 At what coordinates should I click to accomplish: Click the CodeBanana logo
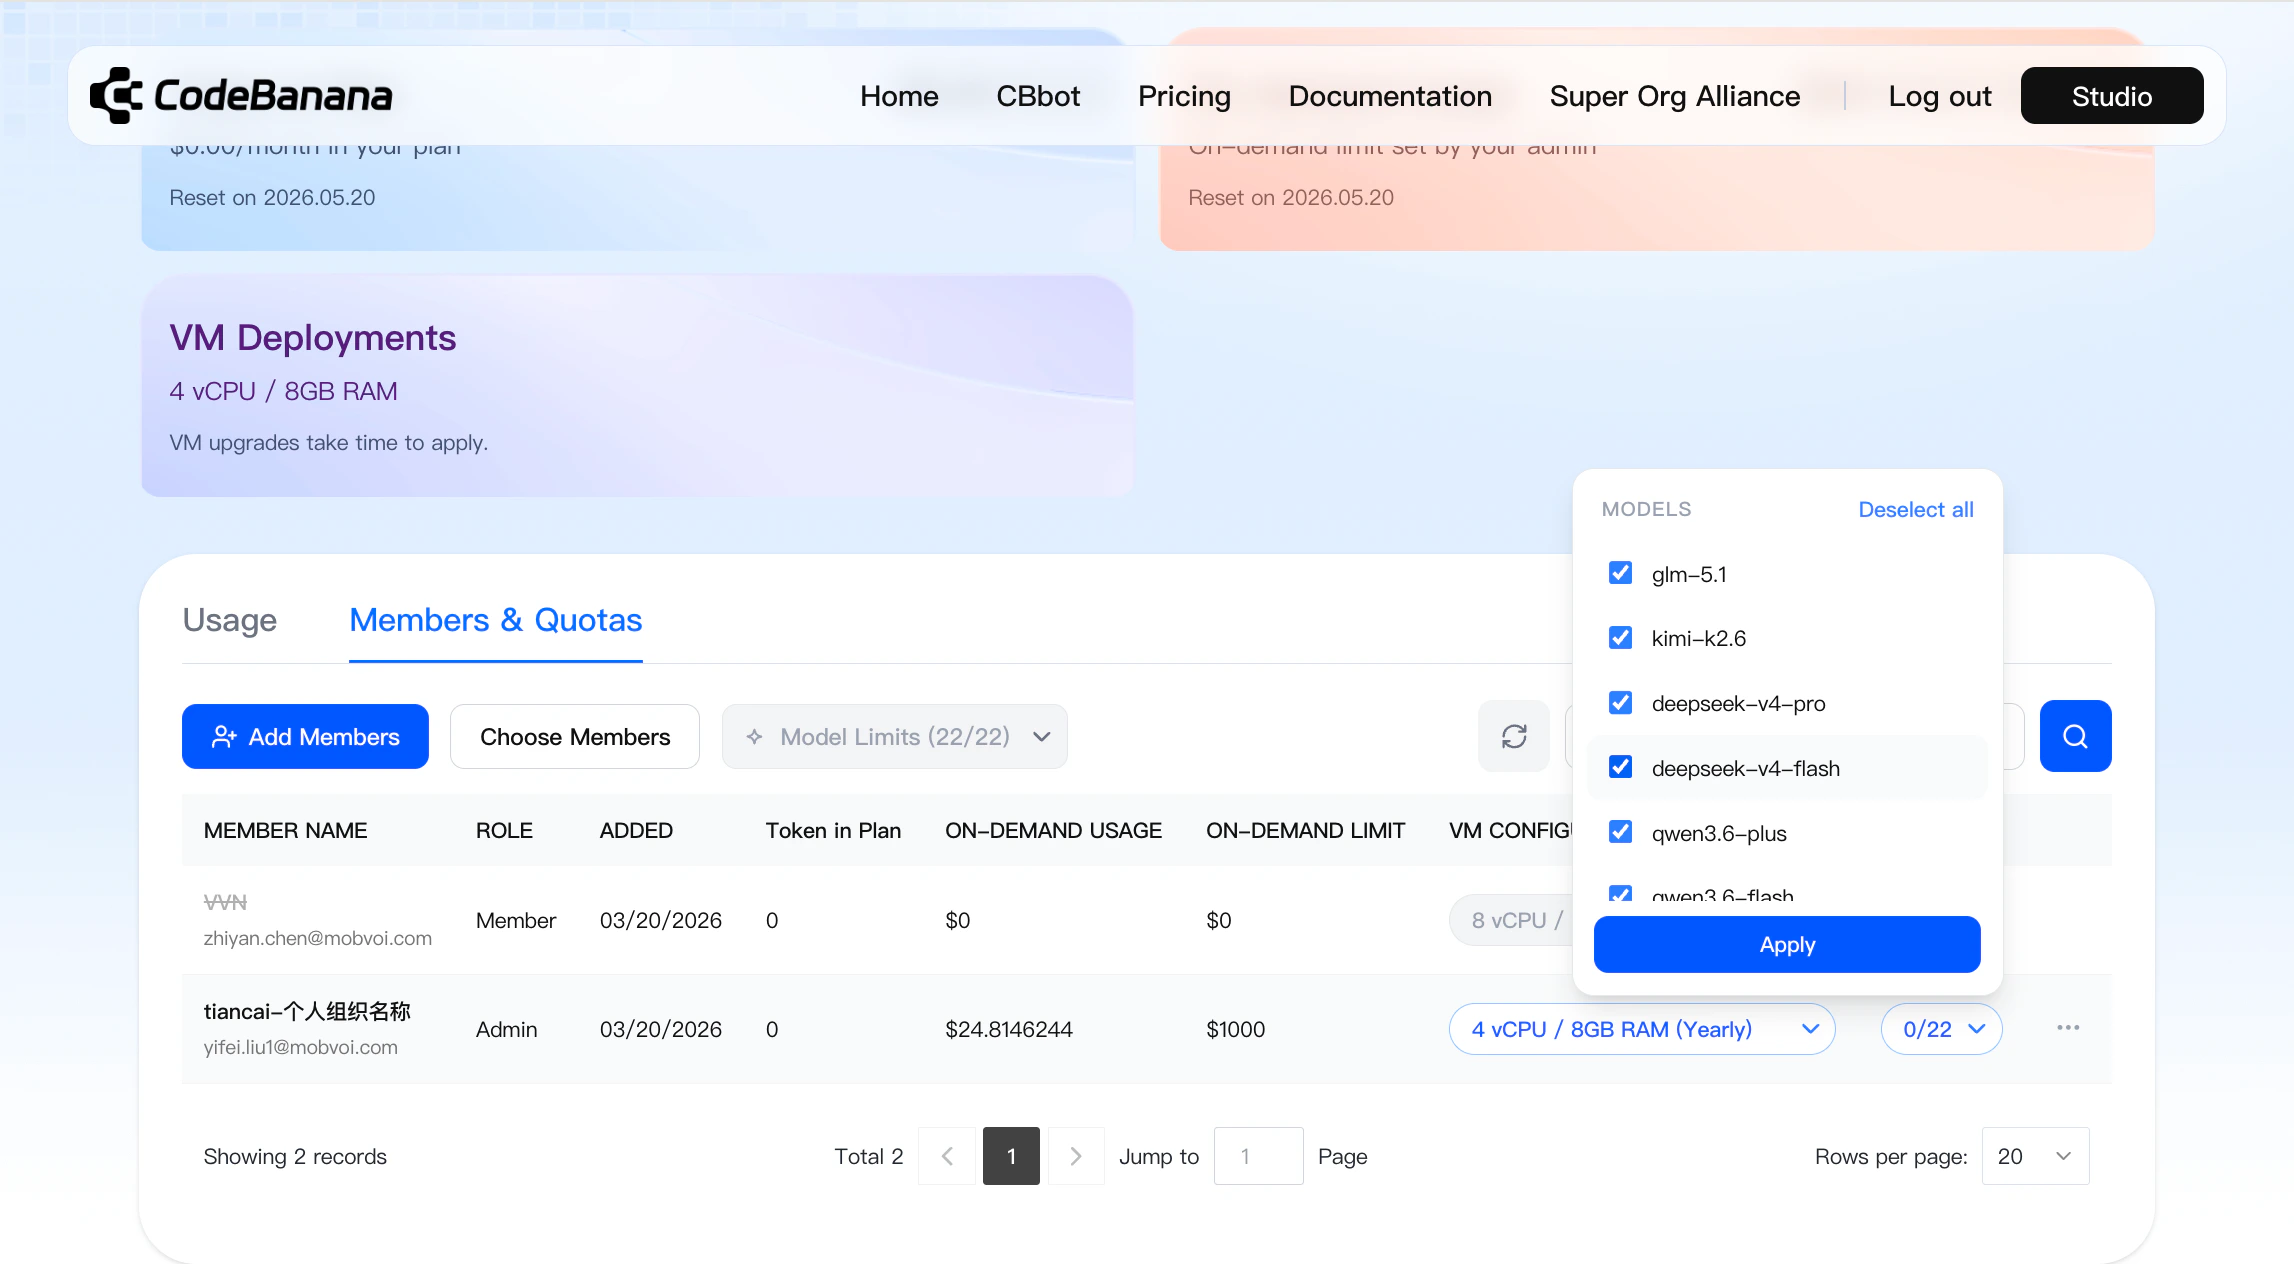click(241, 96)
